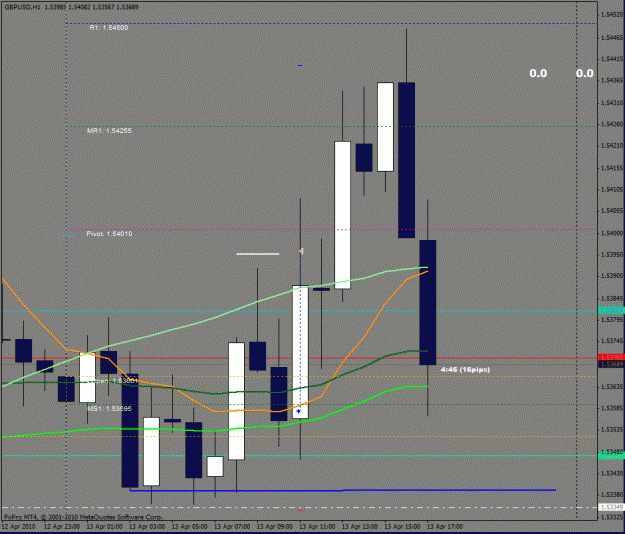Select the solid blue support line at chart bottom
The image size is (625, 534).
(x=343, y=490)
